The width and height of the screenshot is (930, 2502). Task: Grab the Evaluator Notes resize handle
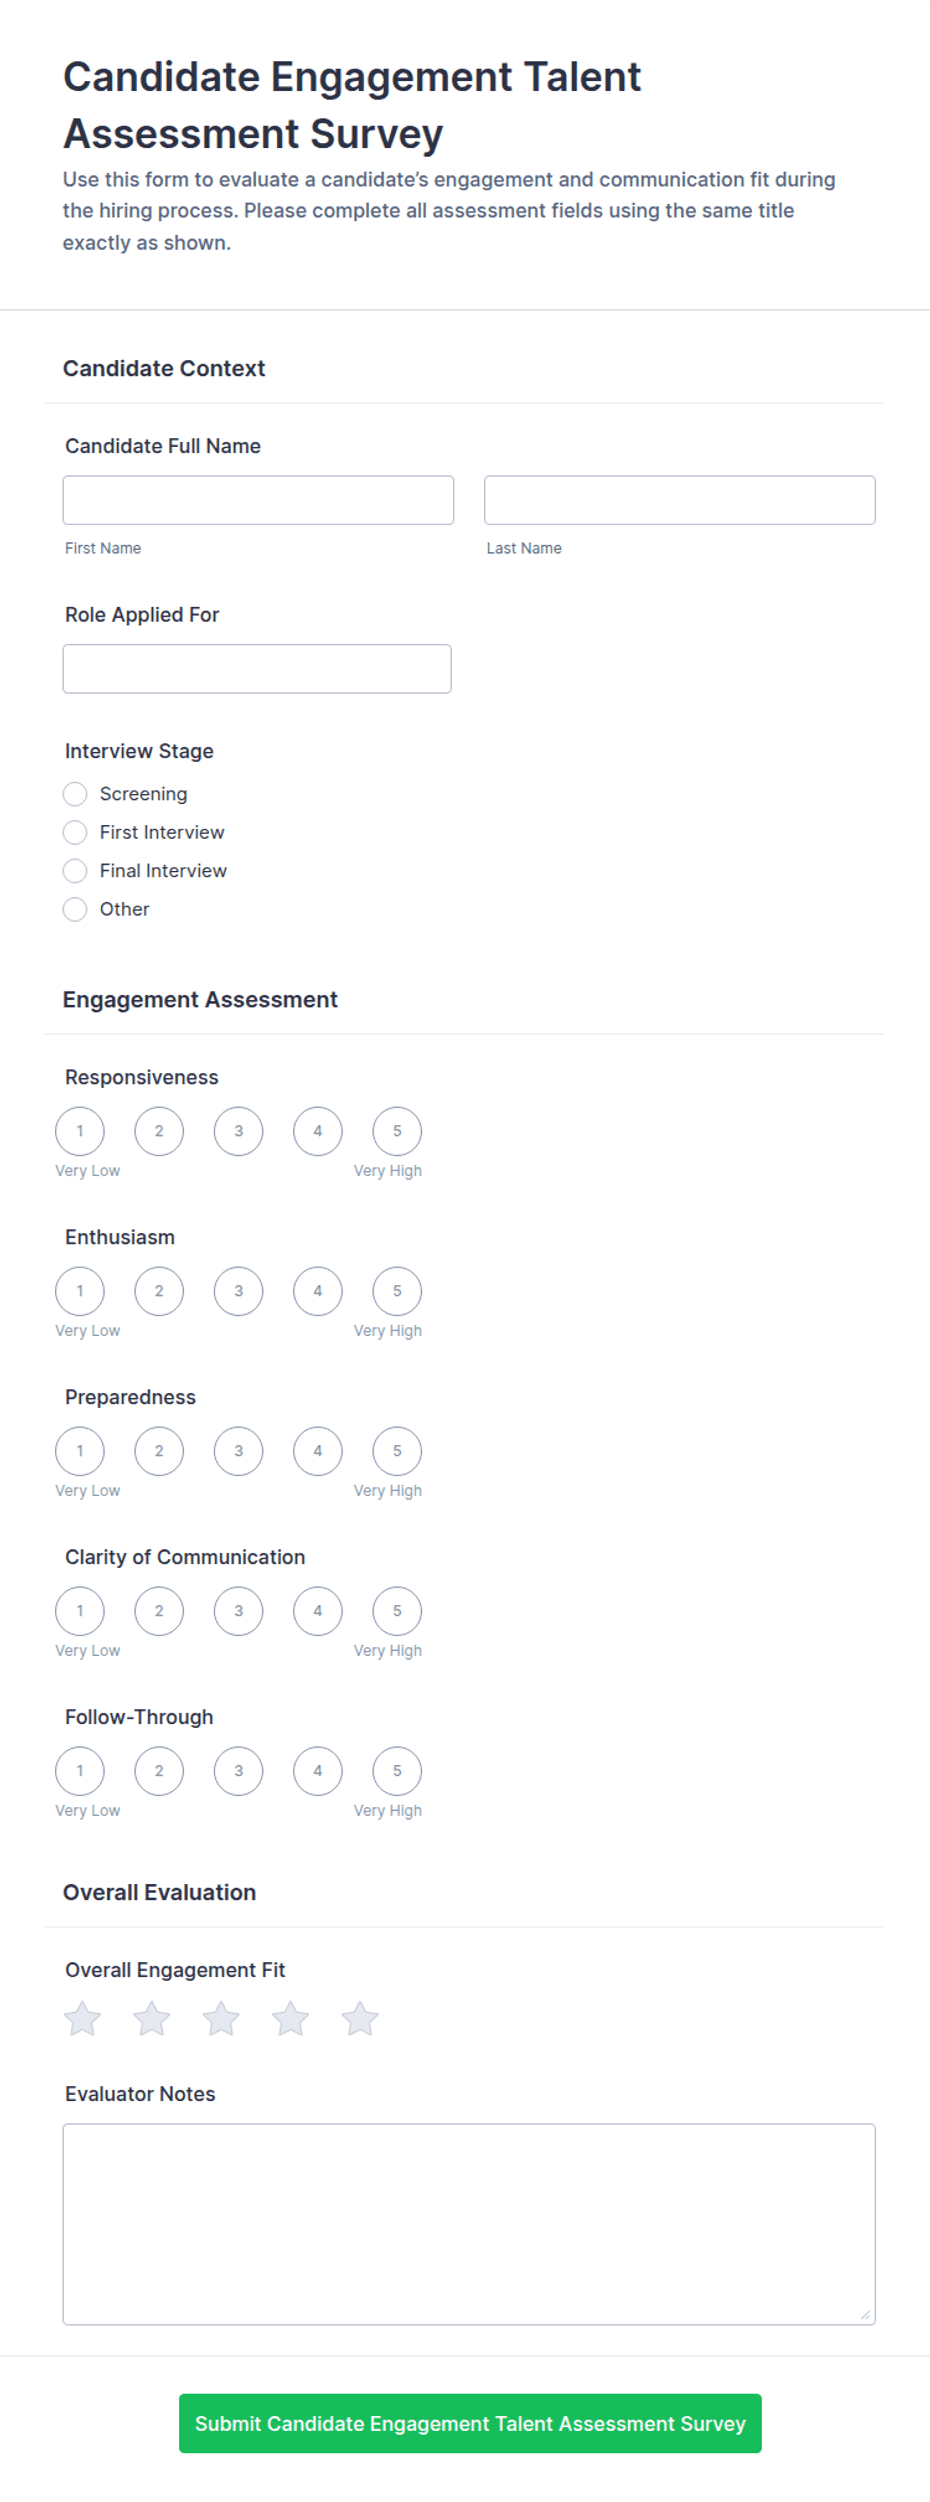(865, 2315)
